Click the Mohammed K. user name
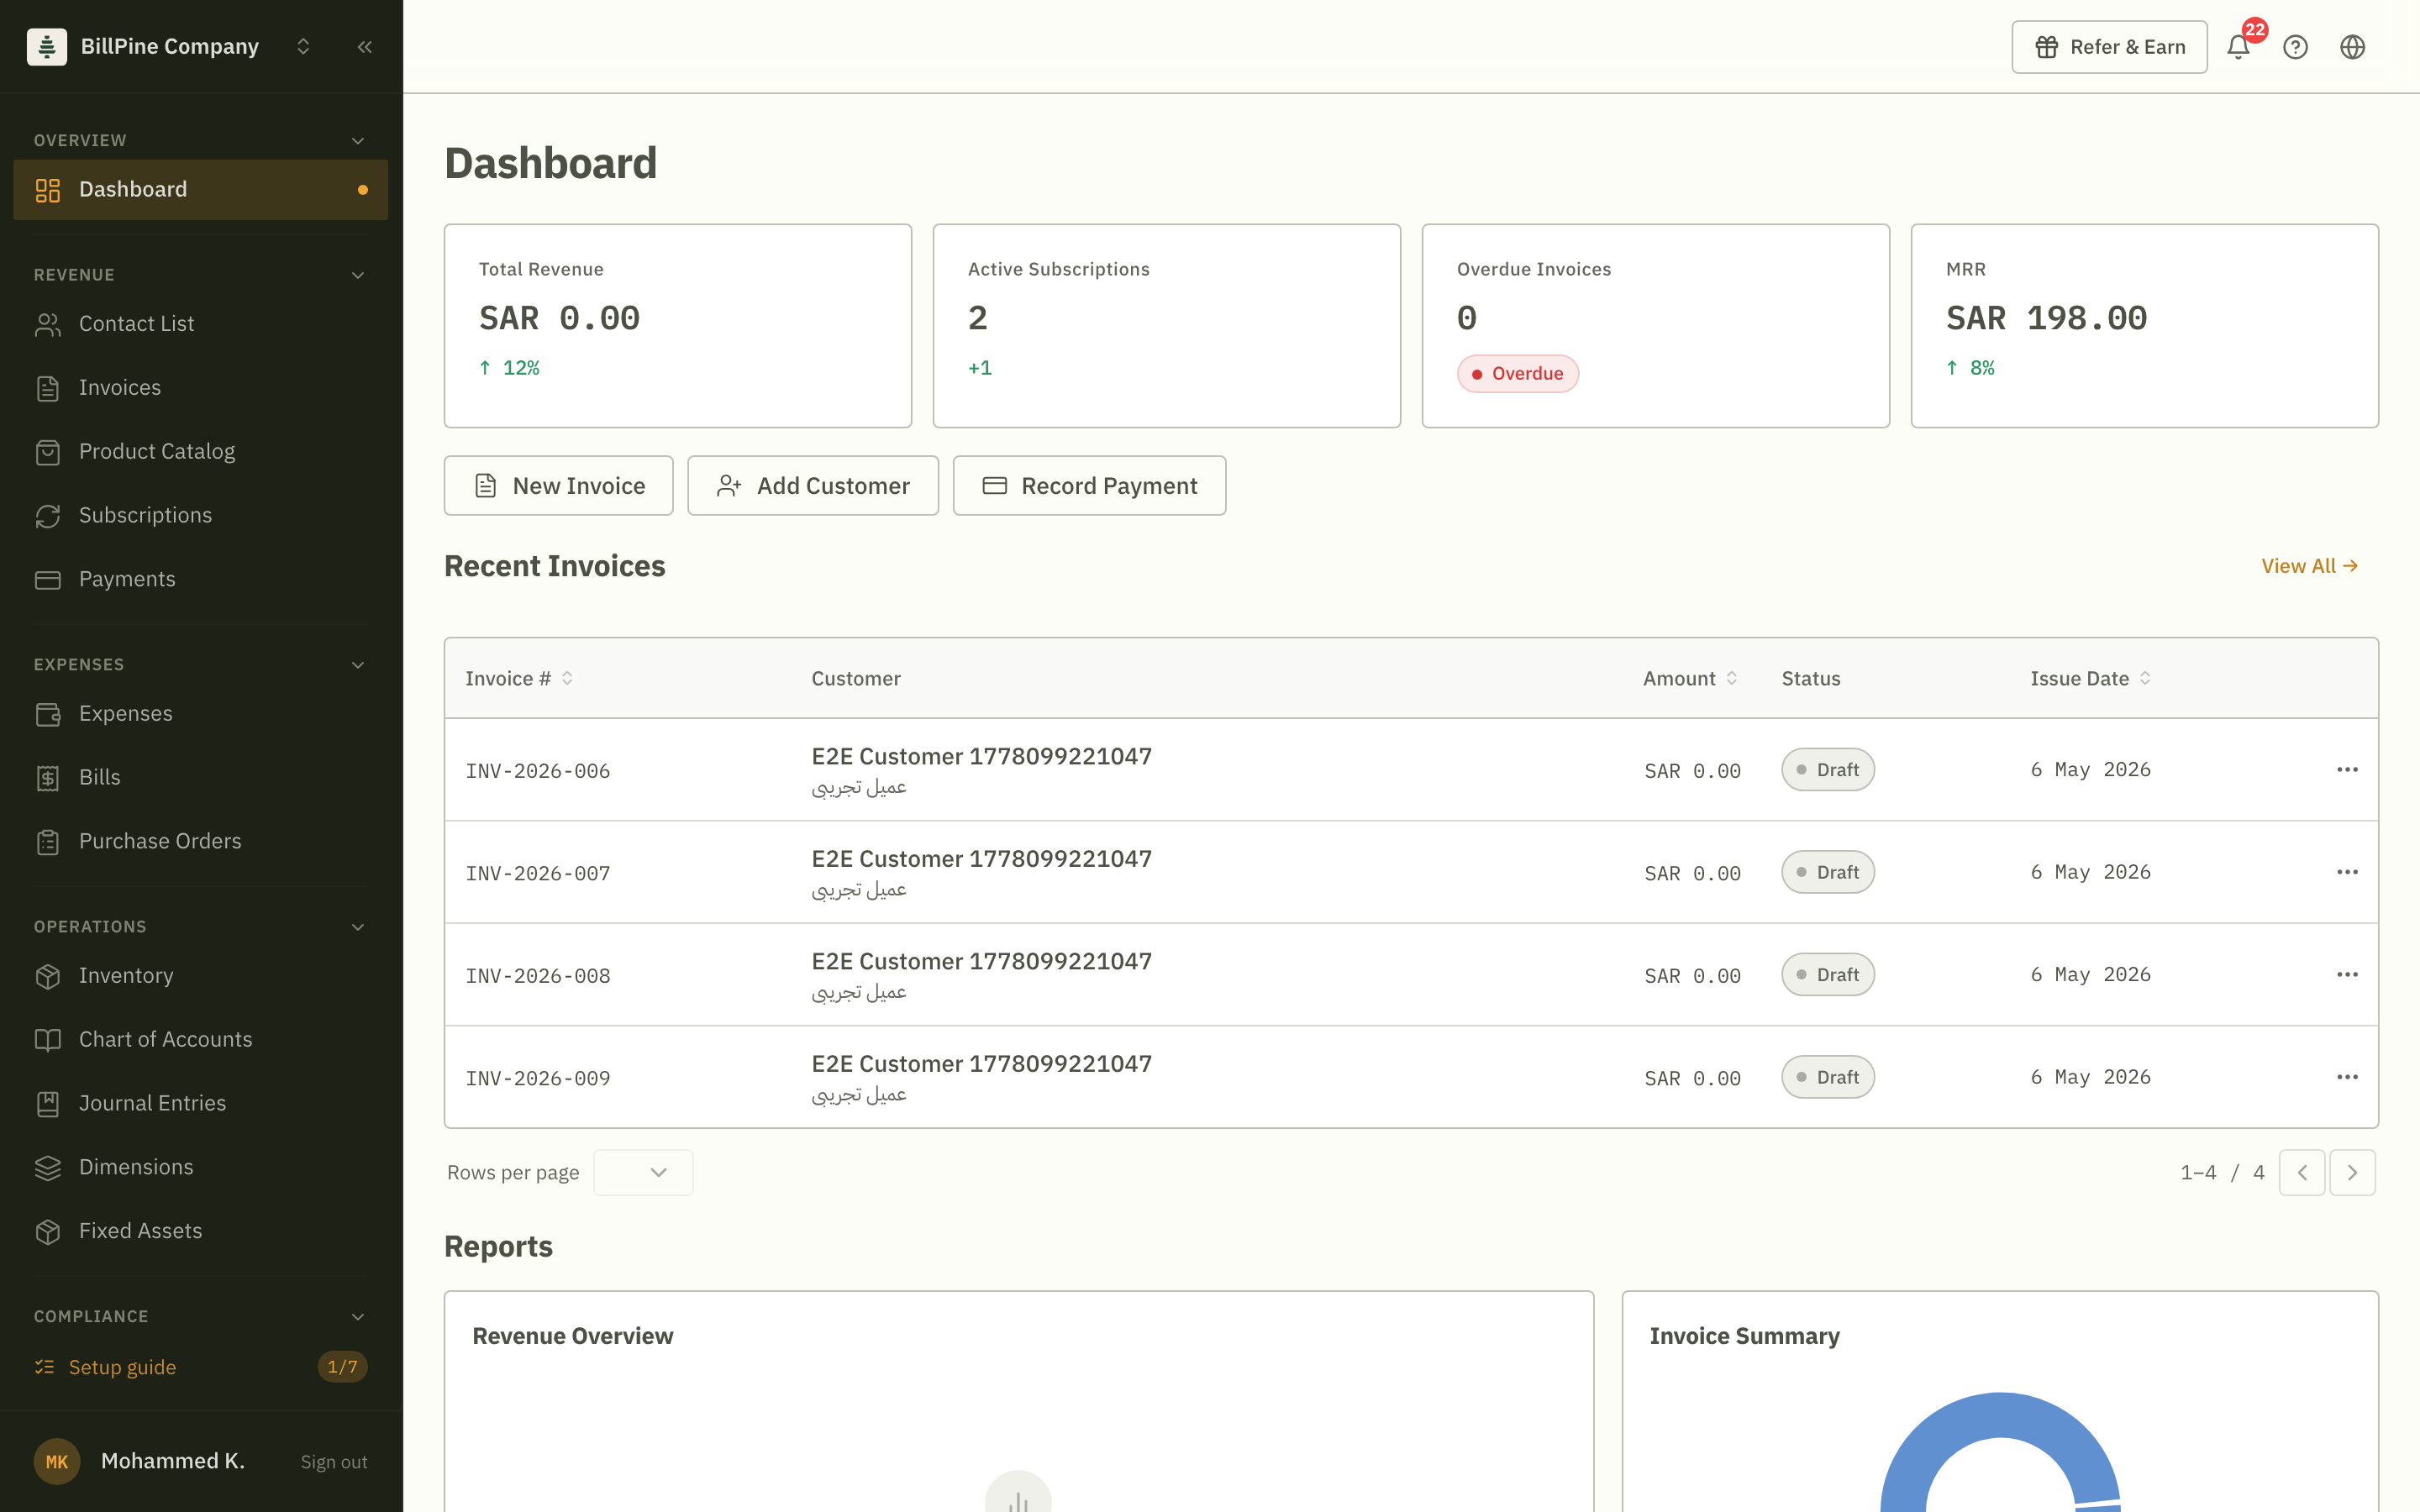The image size is (2420, 1512). [x=172, y=1461]
